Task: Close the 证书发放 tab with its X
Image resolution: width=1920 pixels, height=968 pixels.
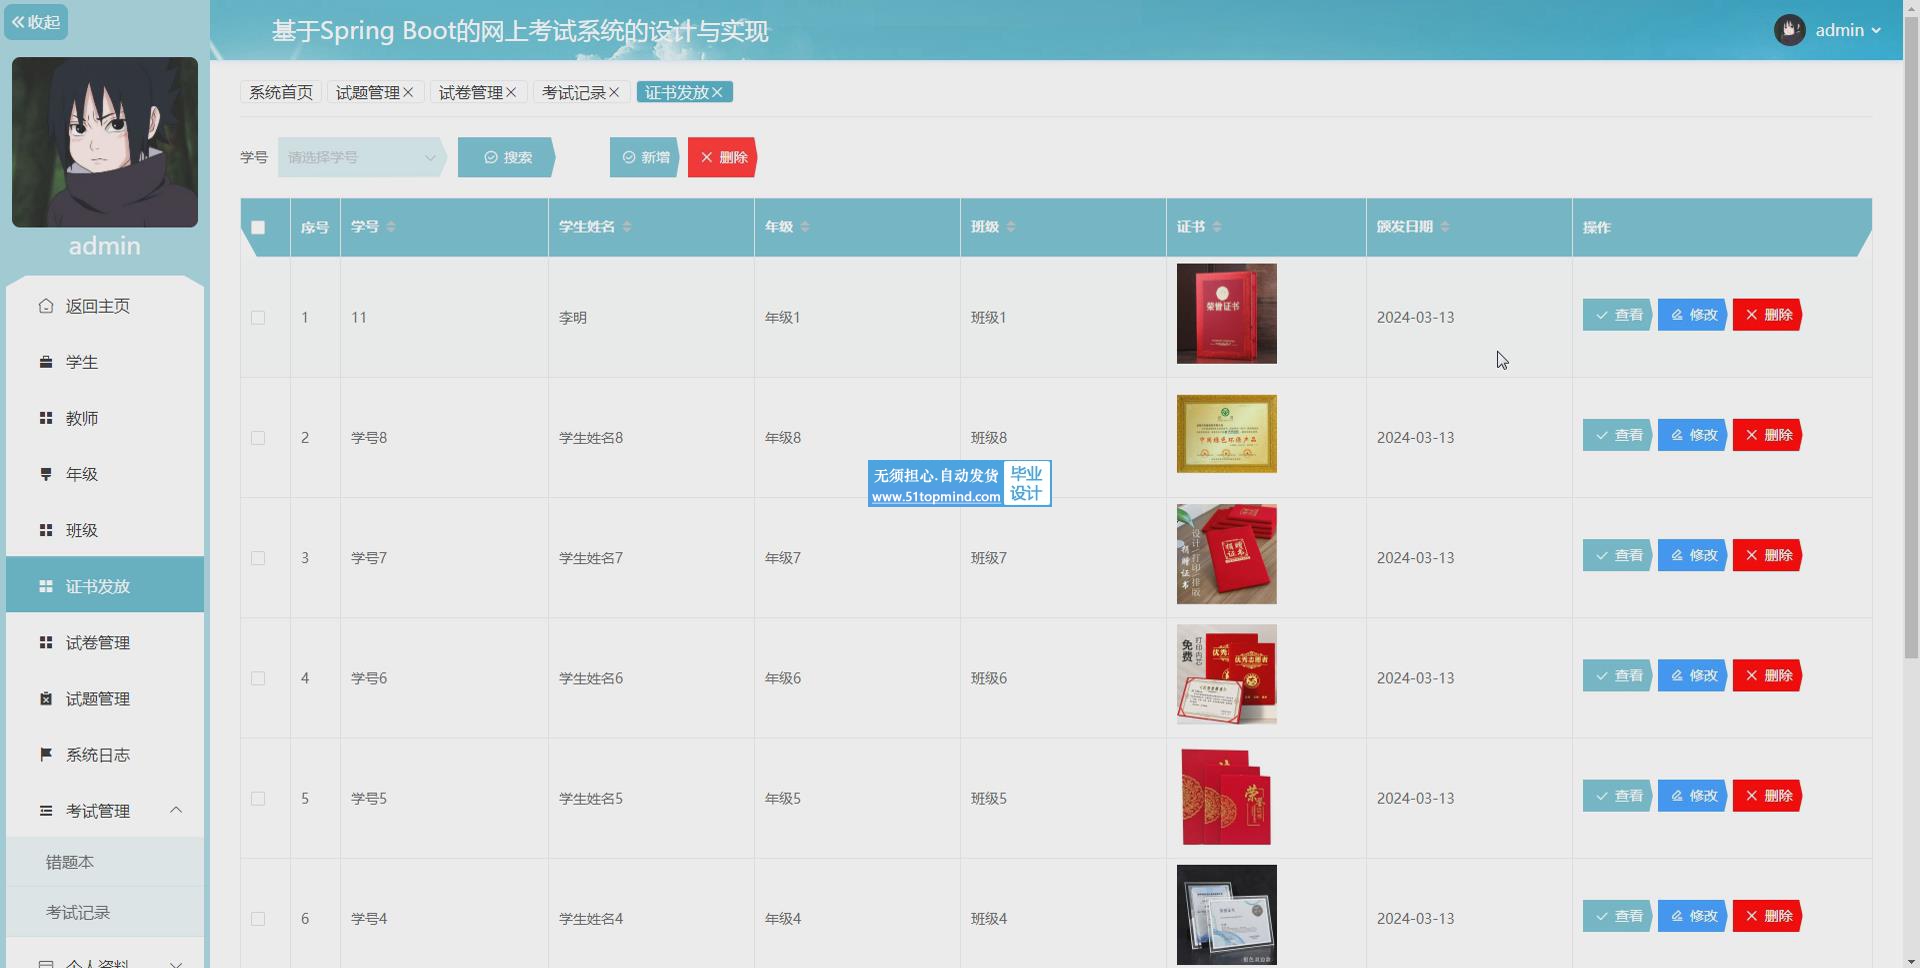Action: 717,92
